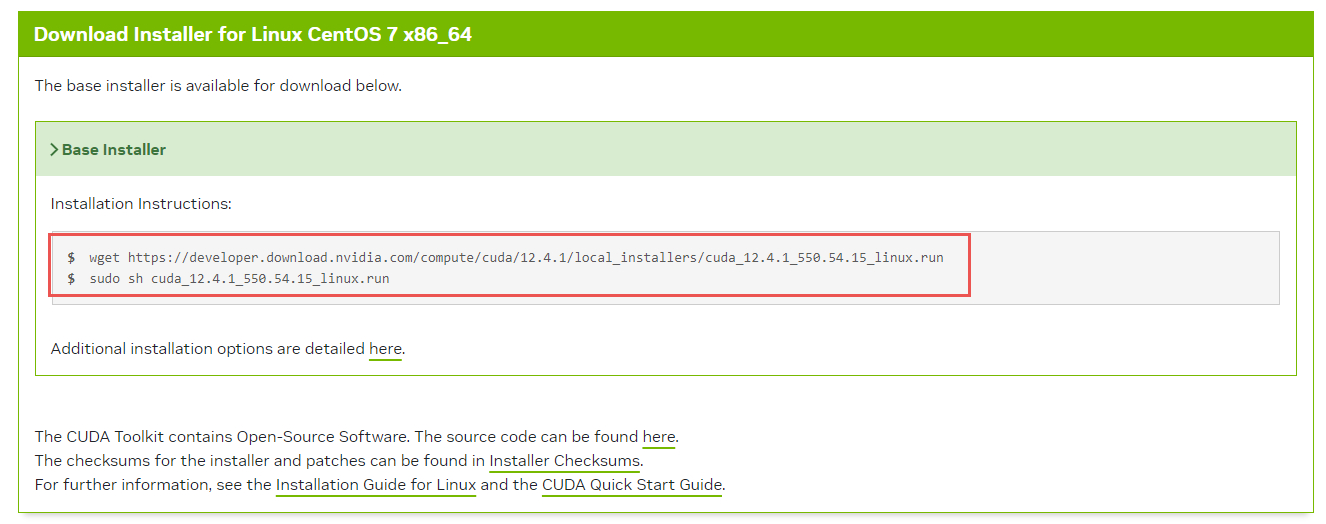The image size is (1326, 524).
Task: Open the Installer Checksums link
Action: coord(564,461)
